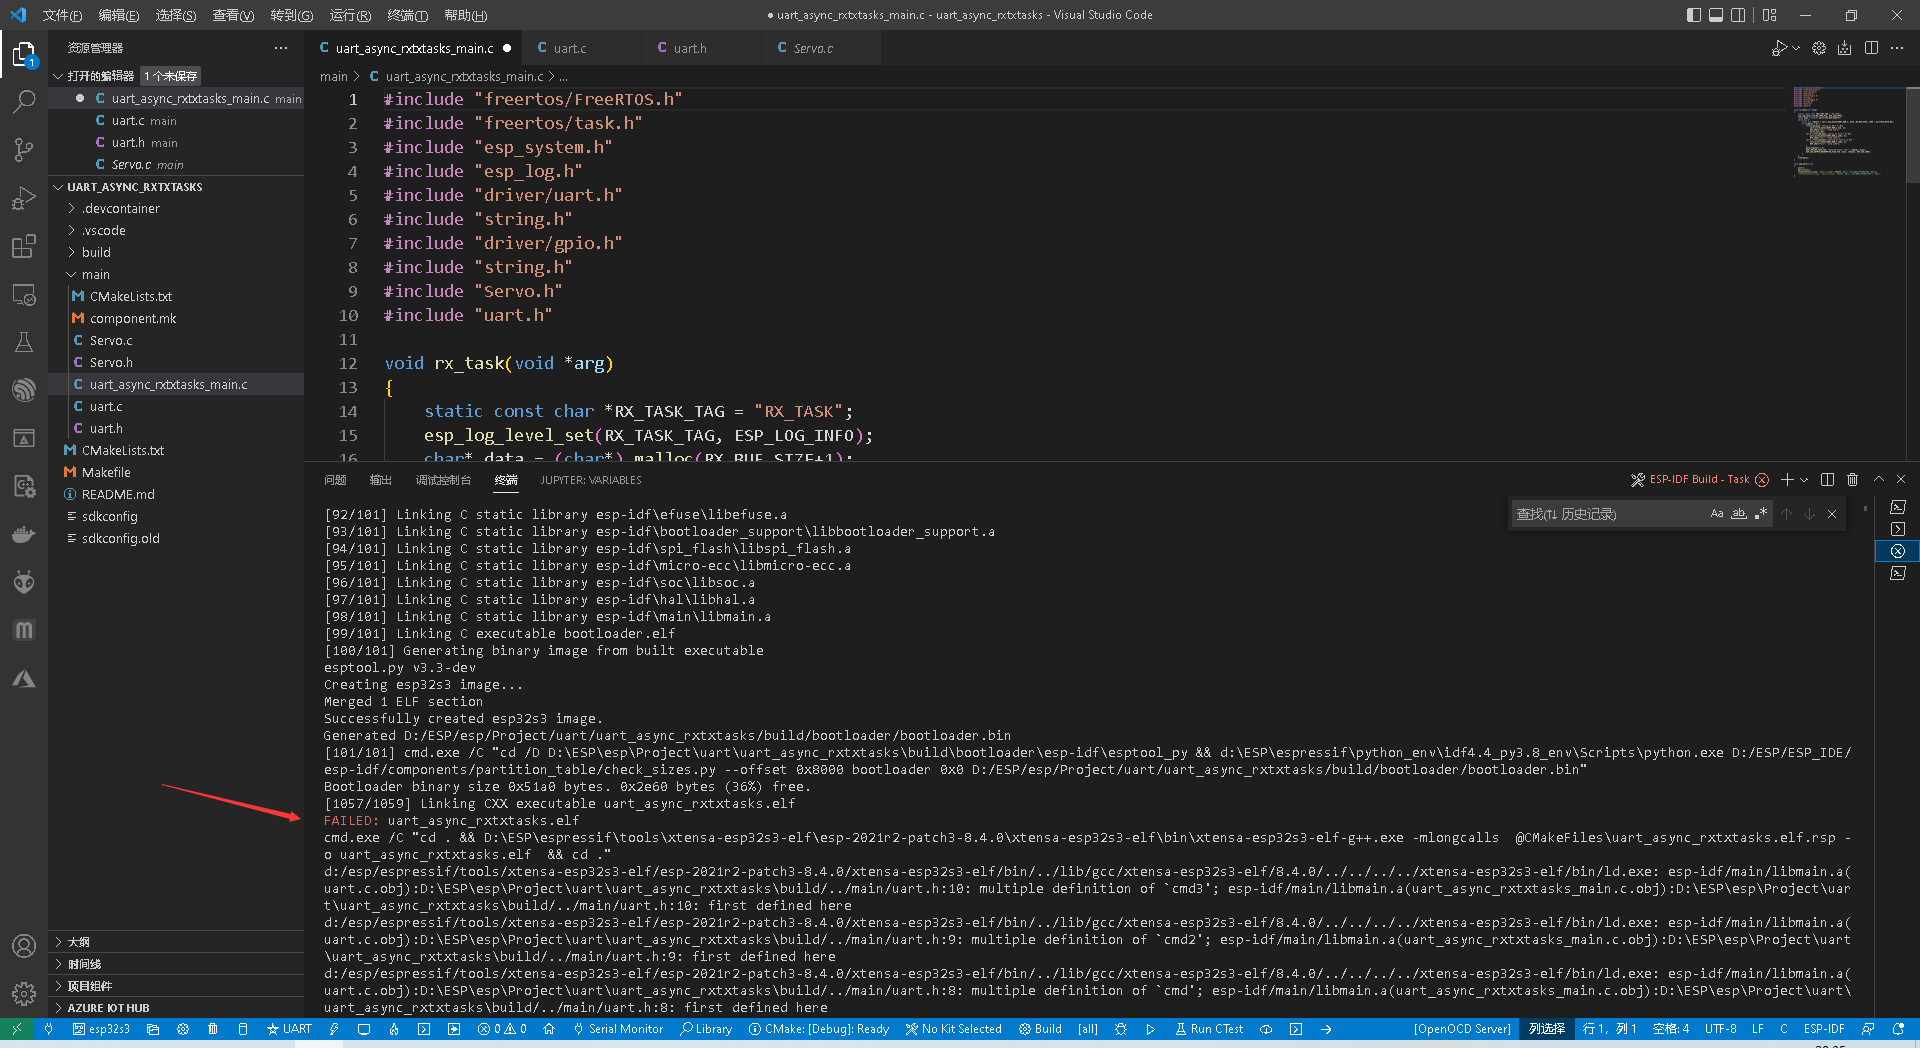The image size is (1920, 1048).
Task: Click the new terminal plus icon
Action: [x=1787, y=480]
